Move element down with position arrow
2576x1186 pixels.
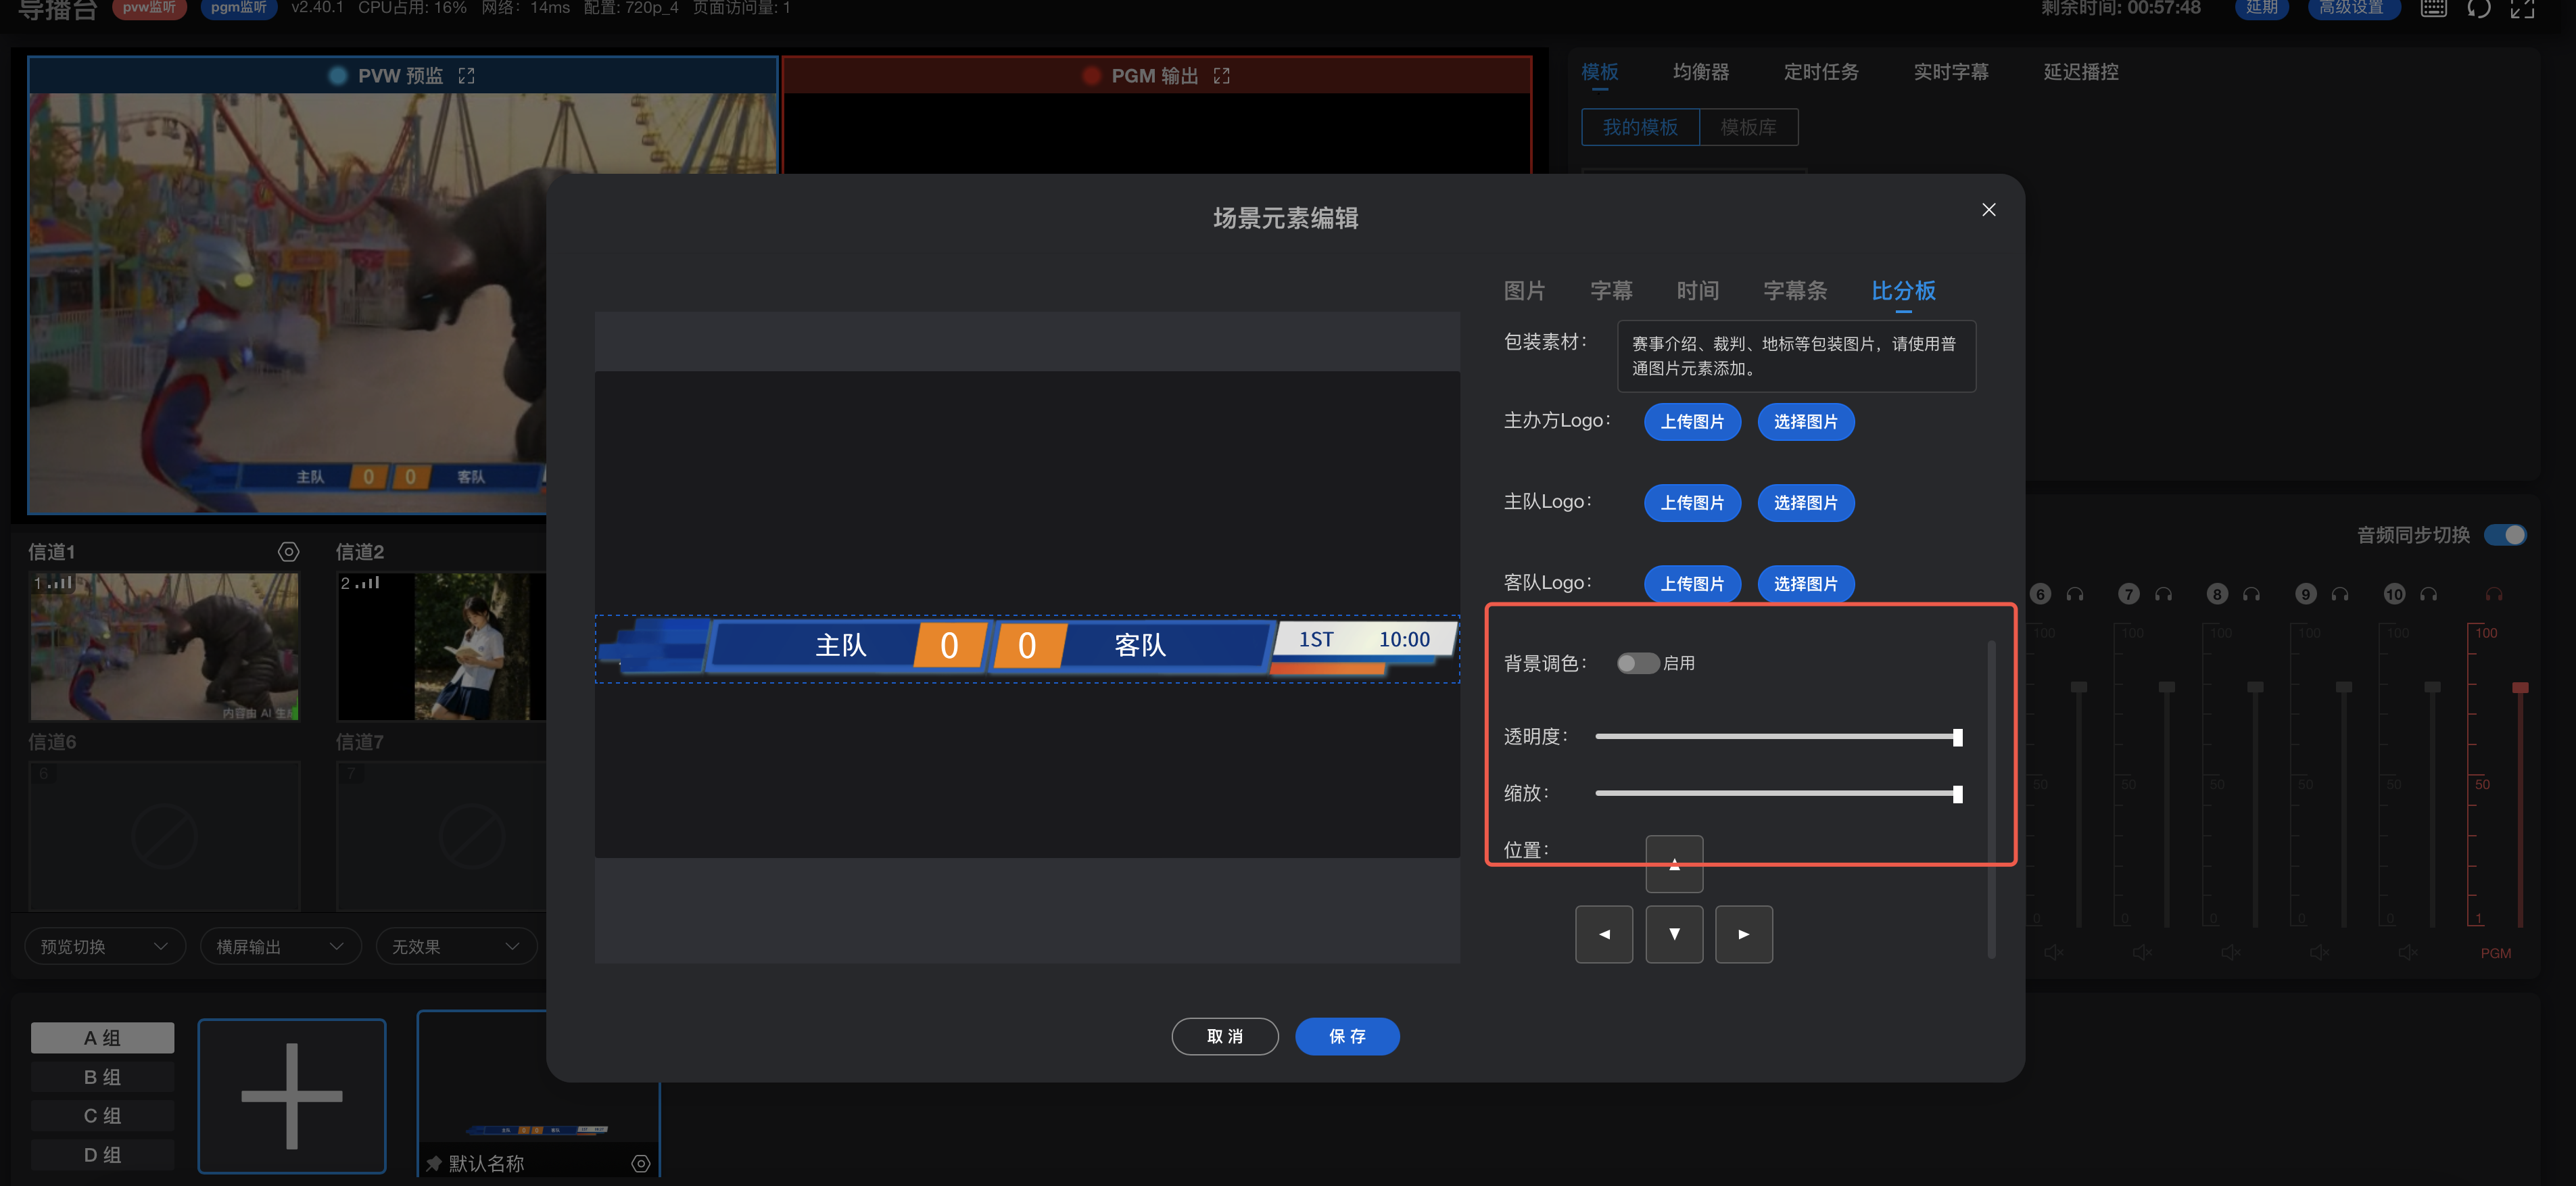pos(1674,934)
